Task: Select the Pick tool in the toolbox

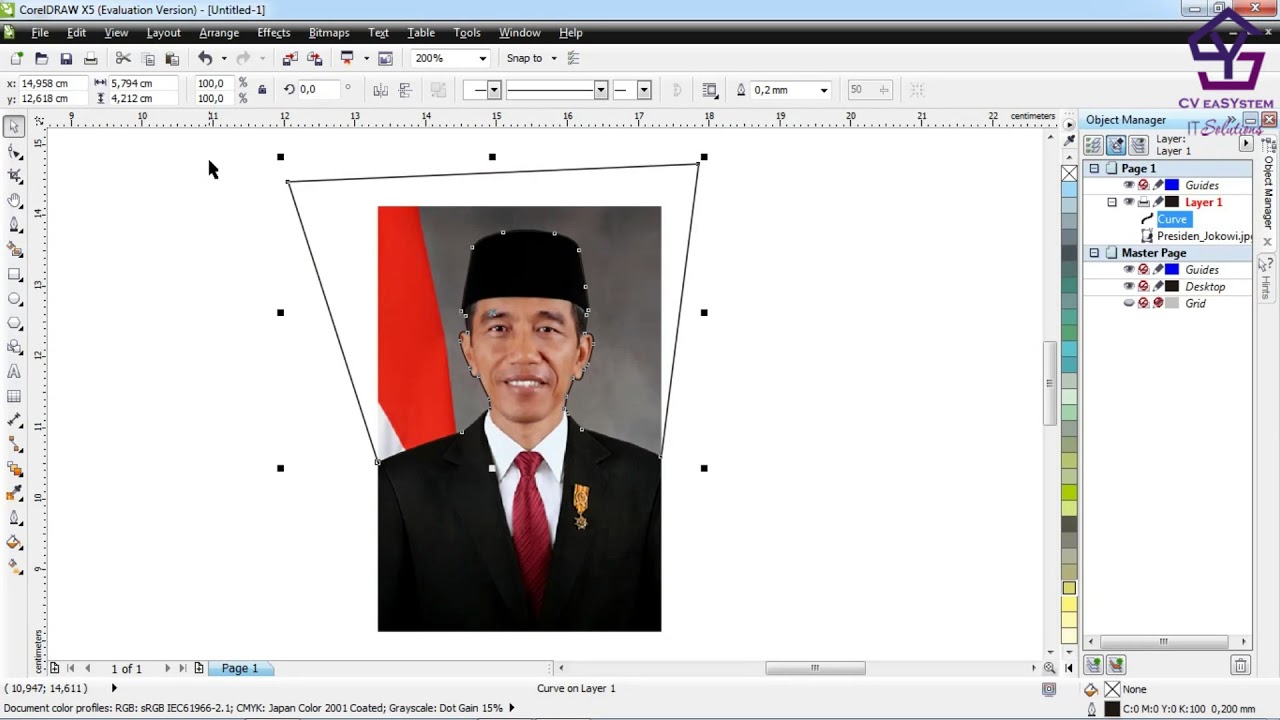Action: point(14,127)
